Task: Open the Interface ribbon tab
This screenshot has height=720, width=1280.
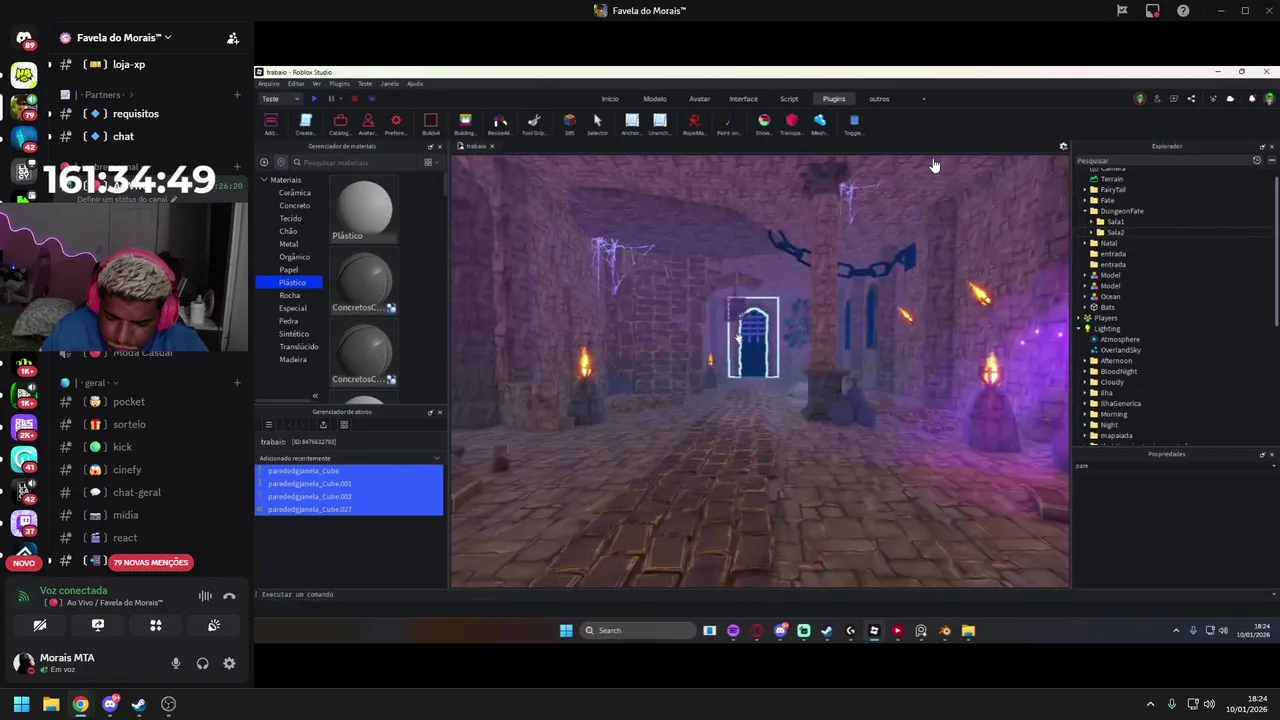Action: [x=743, y=99]
